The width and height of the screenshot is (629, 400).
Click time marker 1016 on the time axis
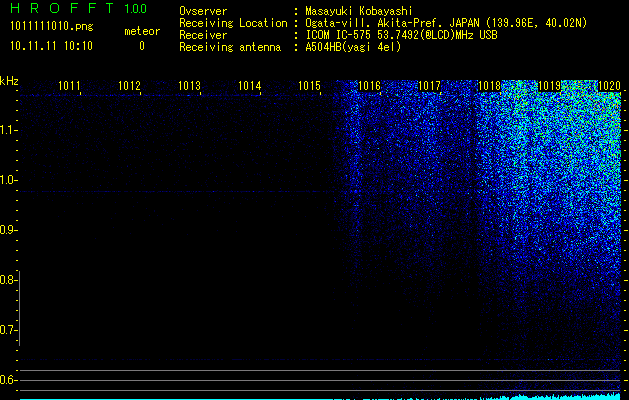click(369, 86)
